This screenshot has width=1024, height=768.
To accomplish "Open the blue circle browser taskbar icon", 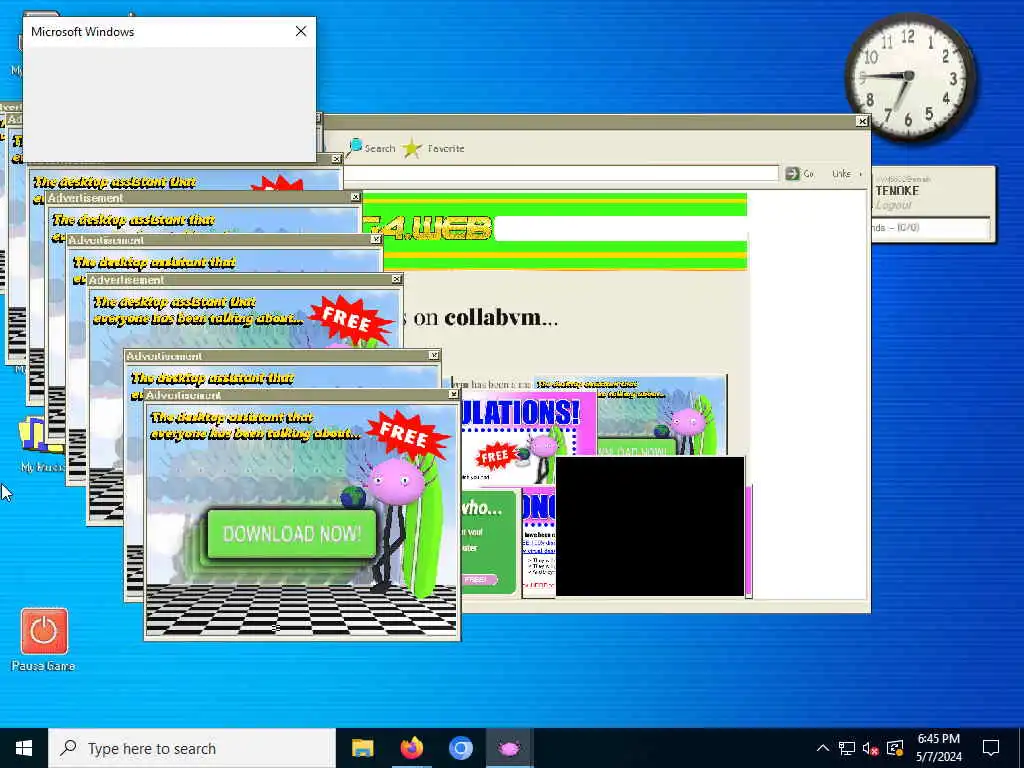I will point(460,748).
